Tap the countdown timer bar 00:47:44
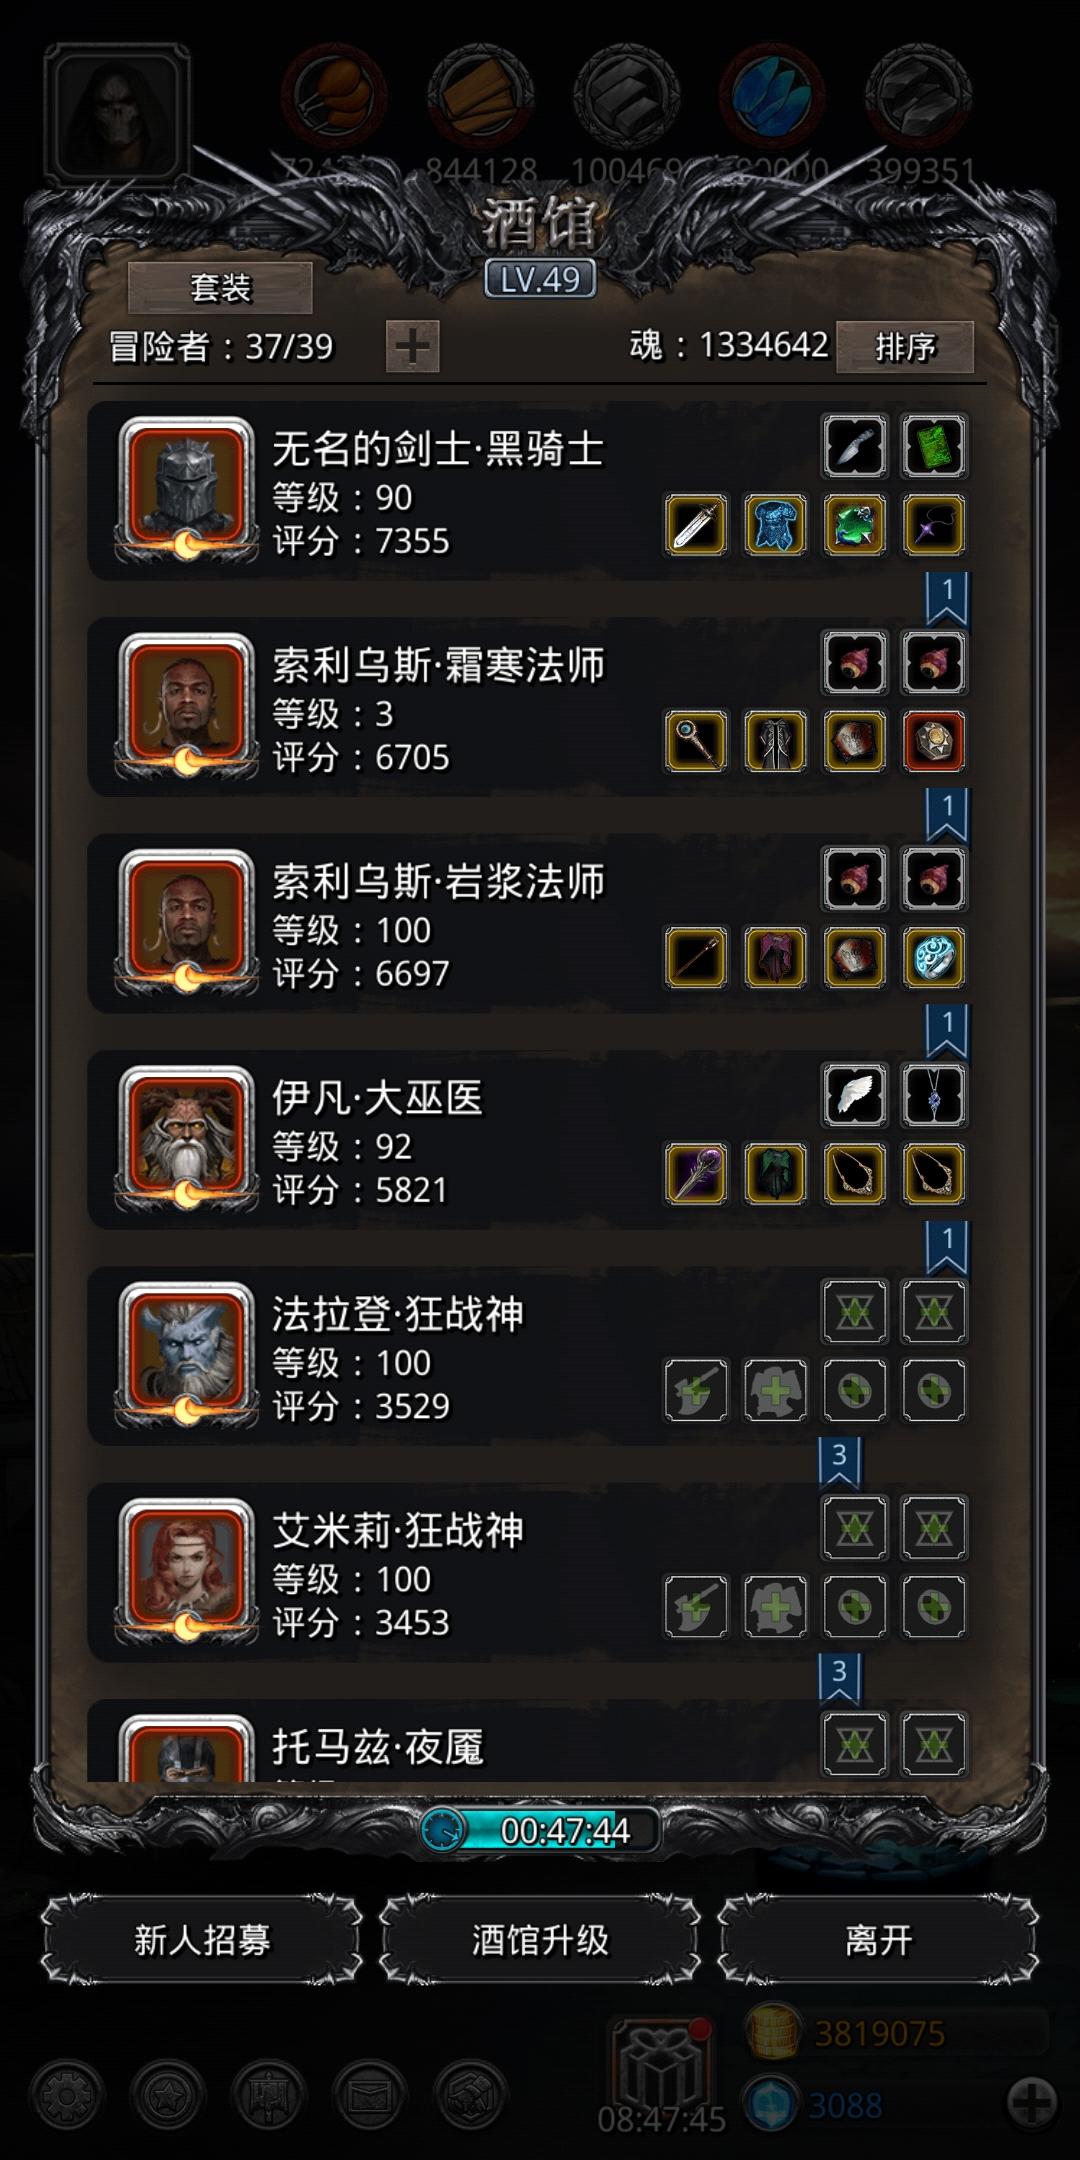Image resolution: width=1080 pixels, height=2160 pixels. (x=541, y=1830)
